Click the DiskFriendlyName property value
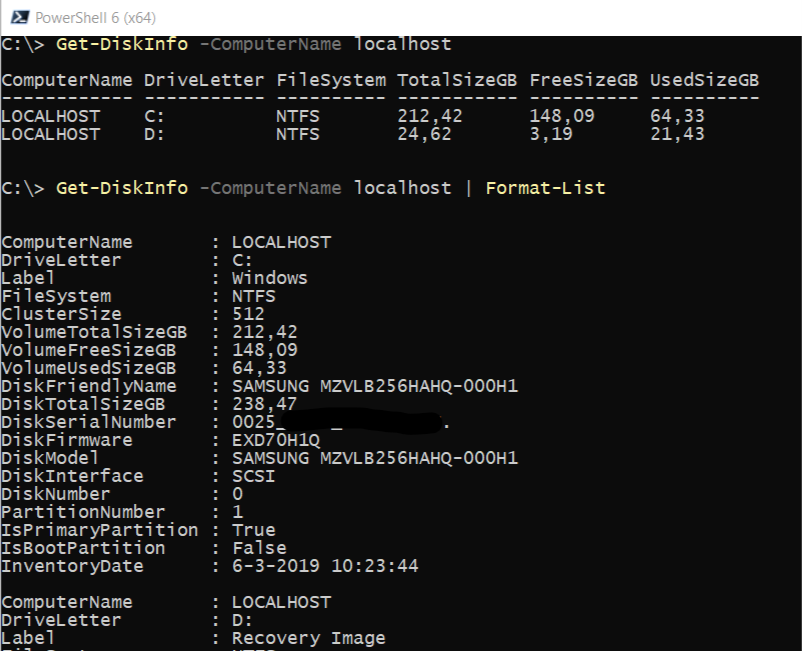The width and height of the screenshot is (802, 651). pyautogui.click(x=374, y=386)
